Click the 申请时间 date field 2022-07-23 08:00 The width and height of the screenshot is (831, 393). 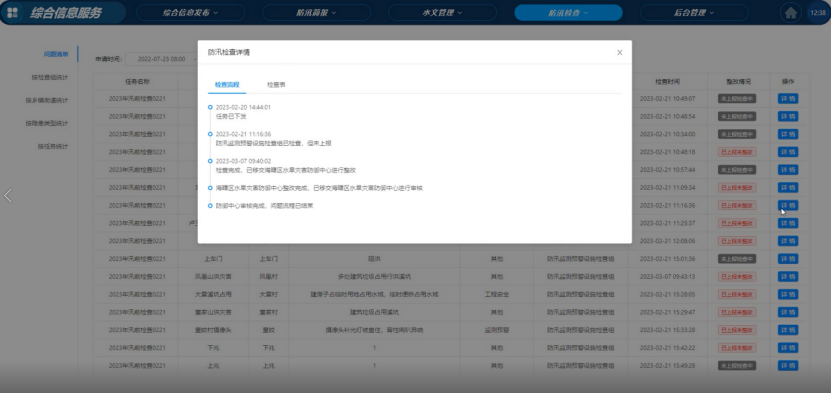coord(161,59)
